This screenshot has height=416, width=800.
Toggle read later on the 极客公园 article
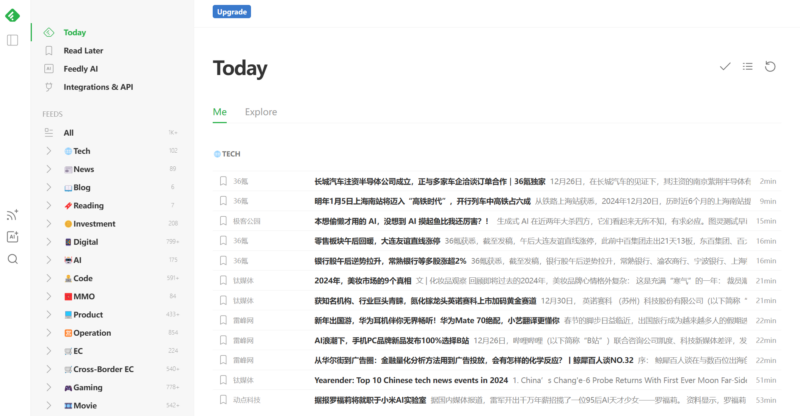point(224,221)
